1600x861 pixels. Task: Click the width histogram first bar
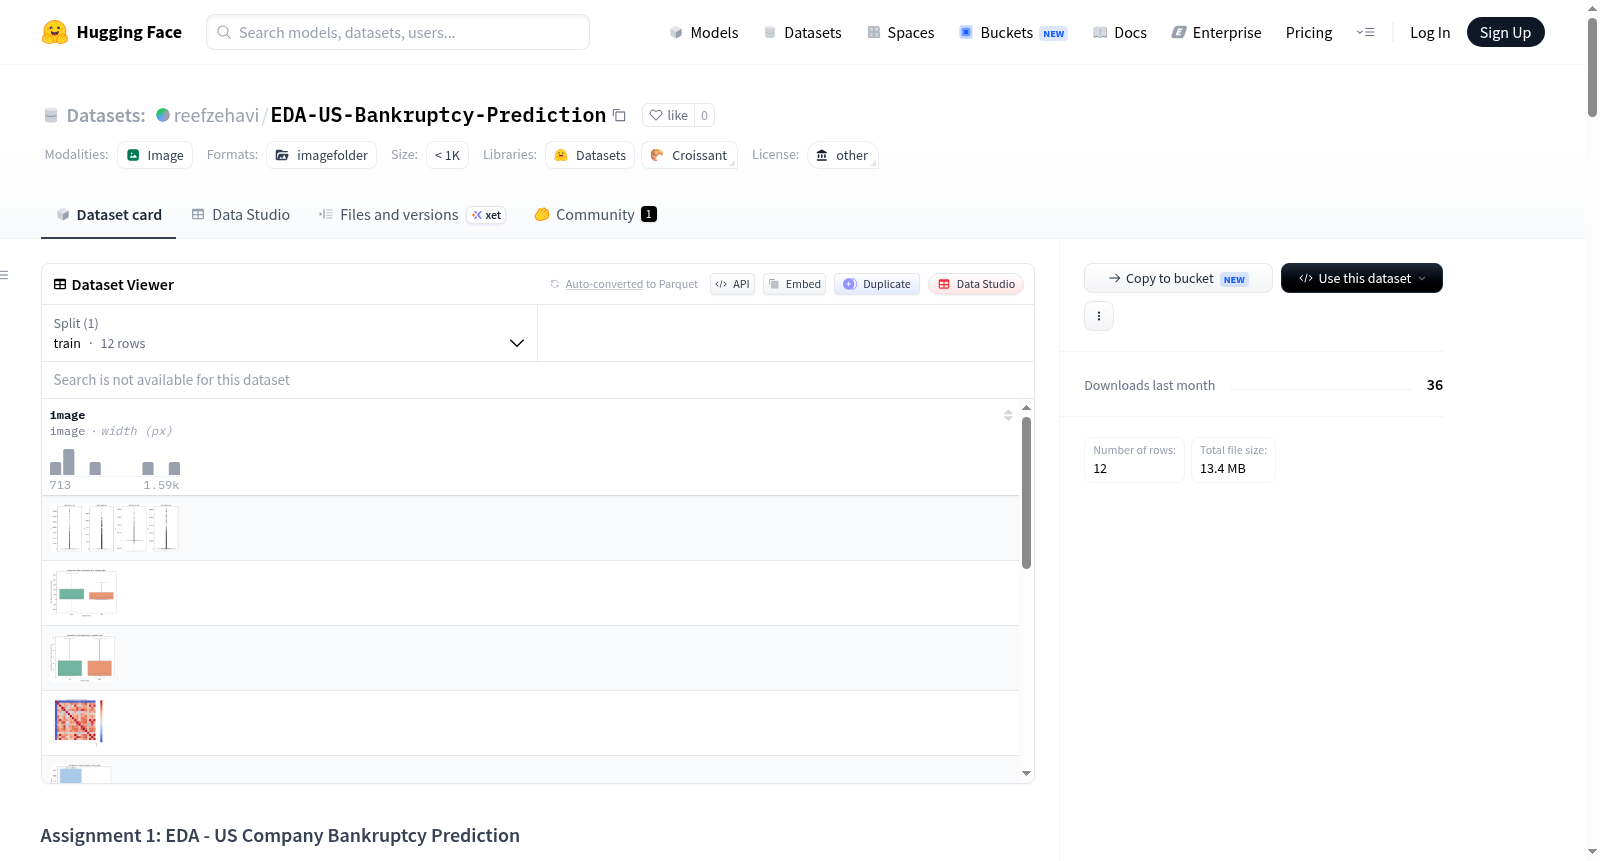coord(56,468)
